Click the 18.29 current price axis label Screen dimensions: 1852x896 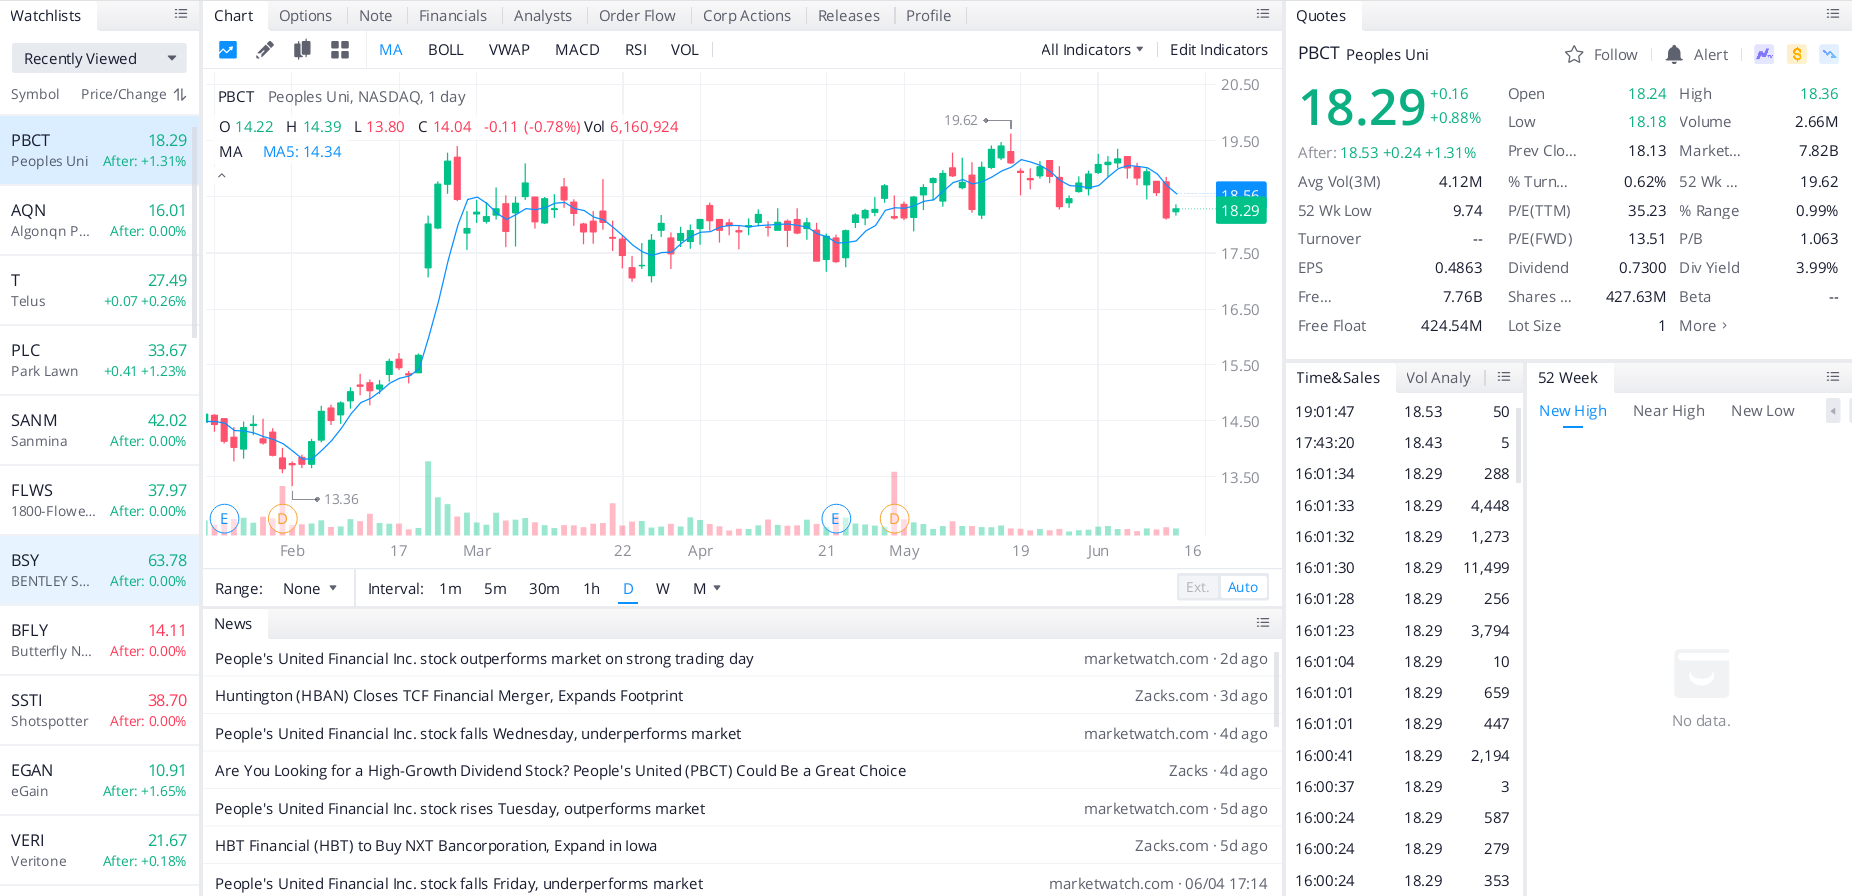coord(1241,210)
